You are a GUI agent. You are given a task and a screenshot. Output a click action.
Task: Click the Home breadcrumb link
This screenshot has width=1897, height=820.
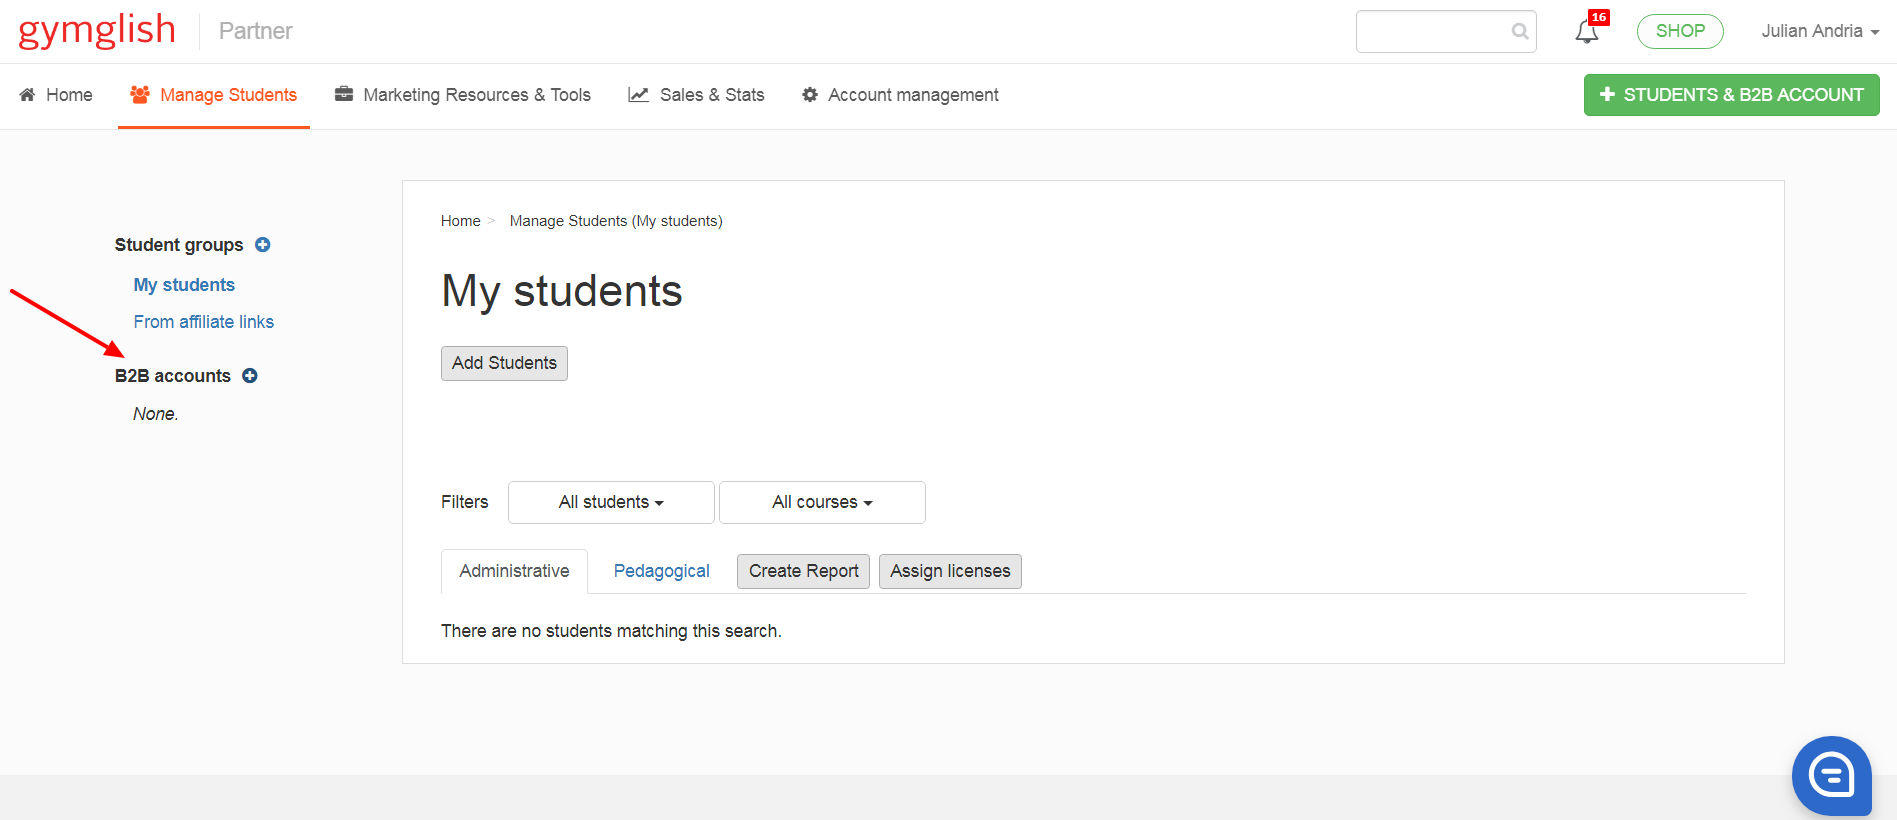(460, 221)
